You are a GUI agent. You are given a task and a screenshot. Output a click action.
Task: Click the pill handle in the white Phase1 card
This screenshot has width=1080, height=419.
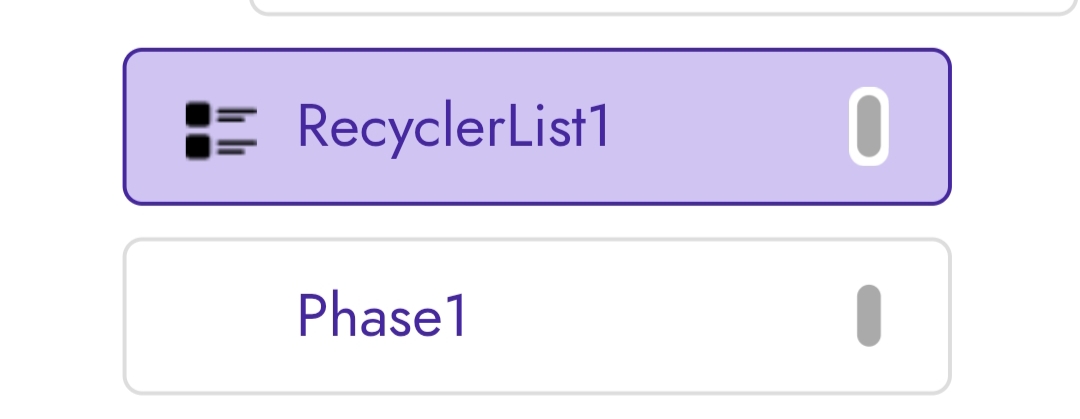[869, 316]
